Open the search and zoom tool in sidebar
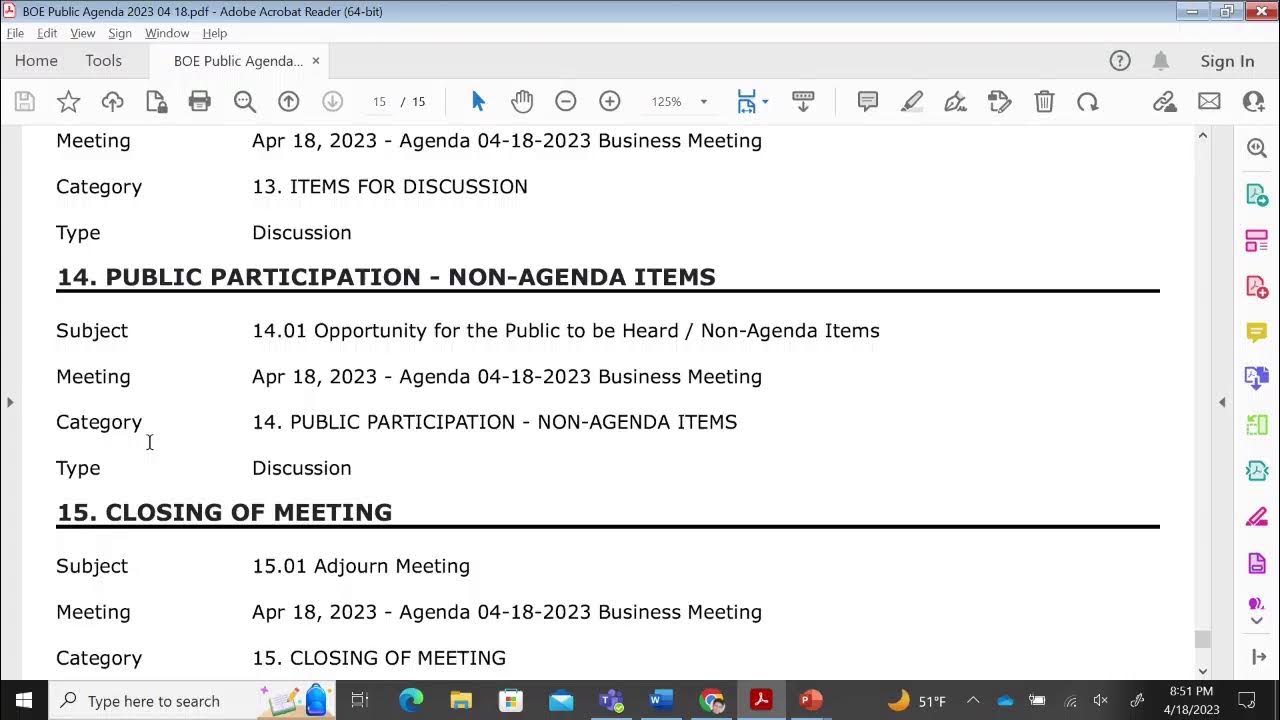 [x=1257, y=148]
